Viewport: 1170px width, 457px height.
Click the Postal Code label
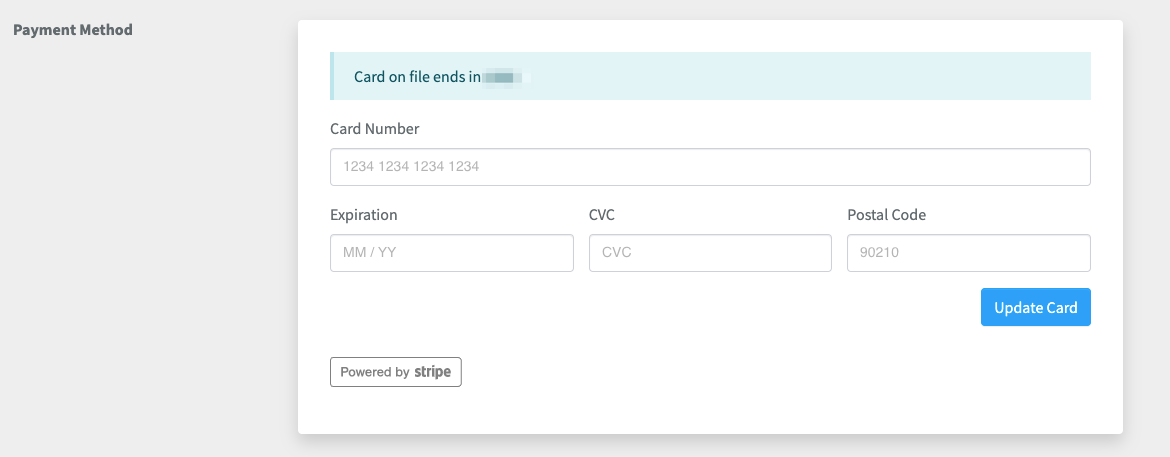coord(886,215)
